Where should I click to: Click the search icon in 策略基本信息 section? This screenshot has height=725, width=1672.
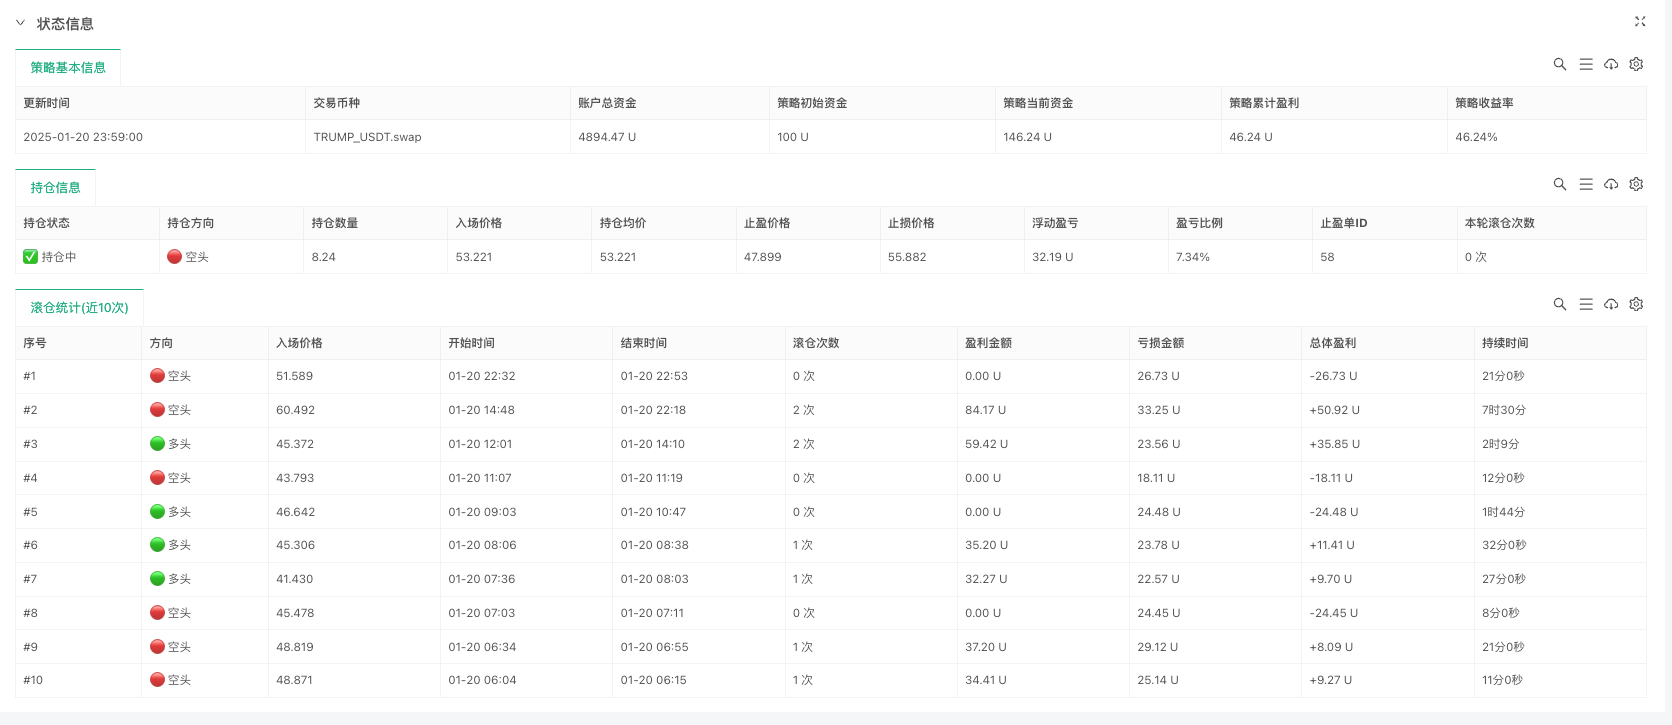click(x=1559, y=64)
